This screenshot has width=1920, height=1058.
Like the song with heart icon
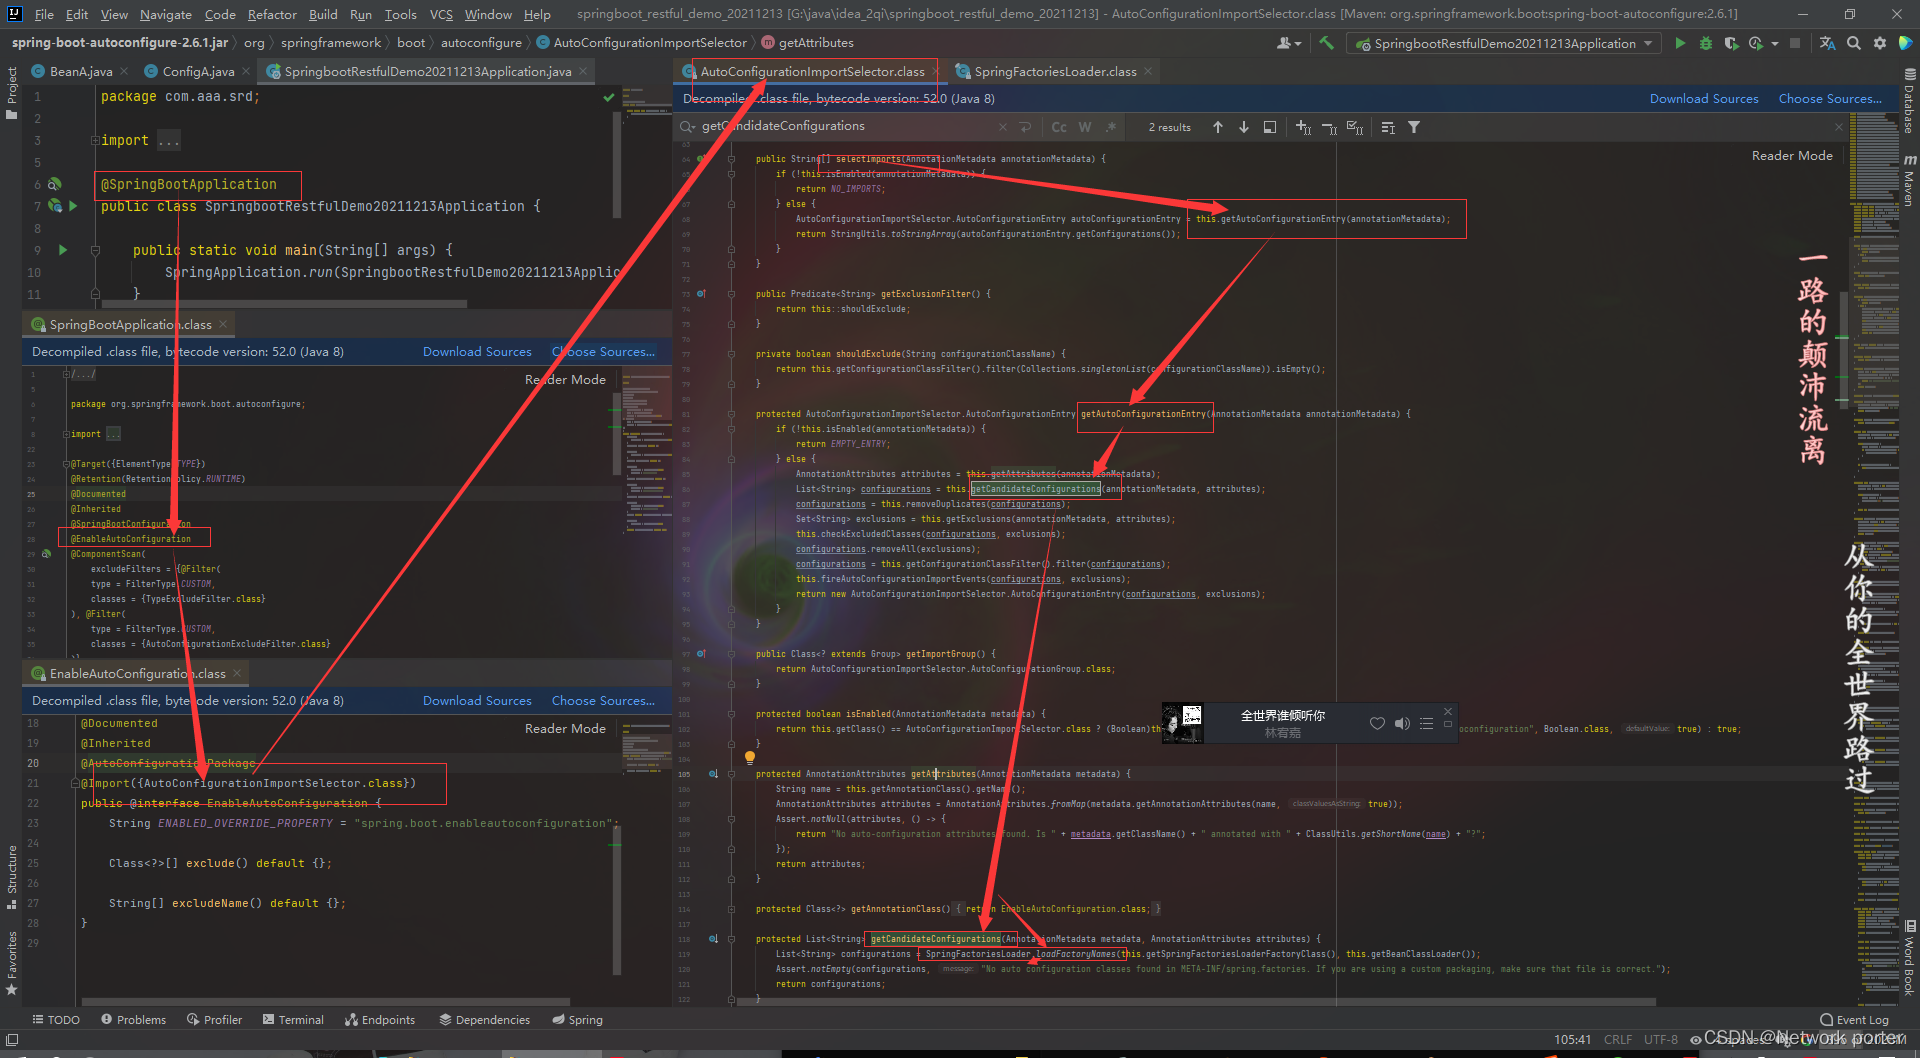1377,723
